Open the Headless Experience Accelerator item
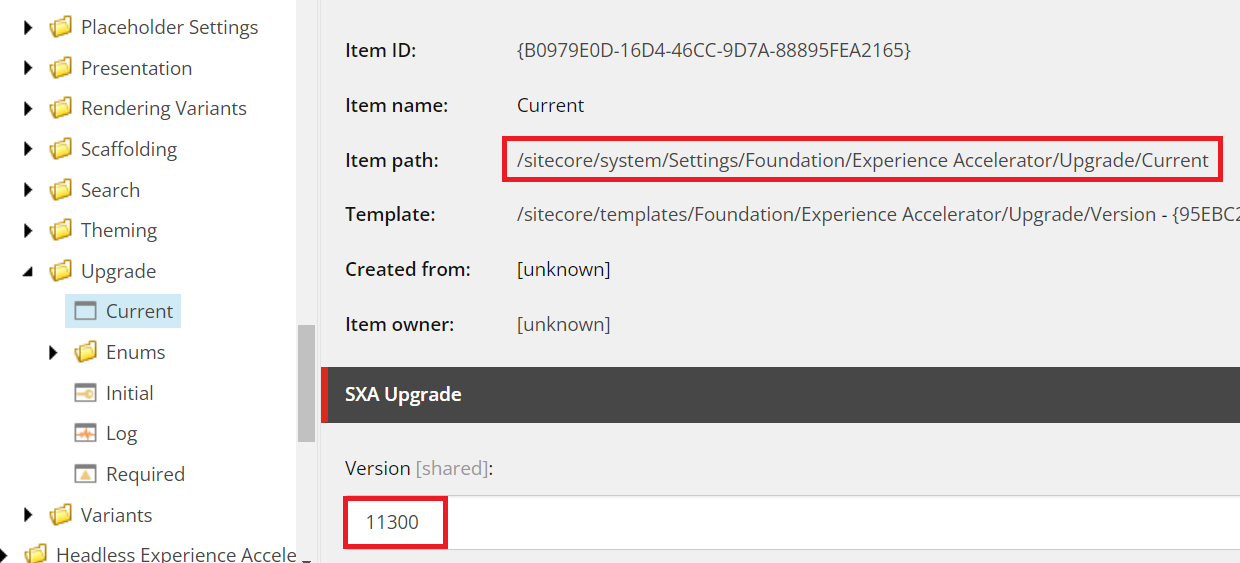 tap(175, 554)
